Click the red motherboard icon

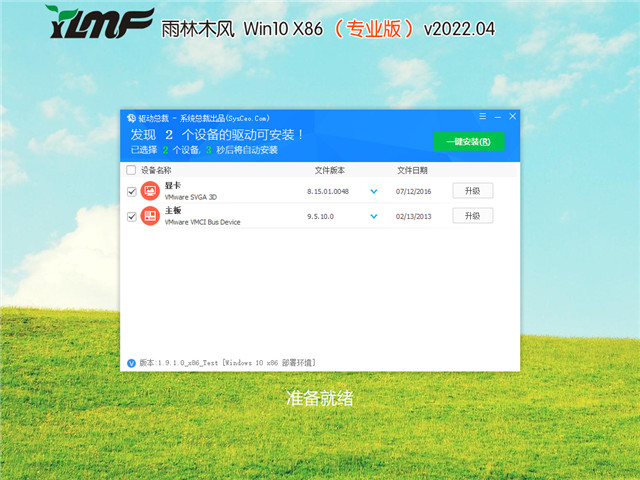pos(150,216)
